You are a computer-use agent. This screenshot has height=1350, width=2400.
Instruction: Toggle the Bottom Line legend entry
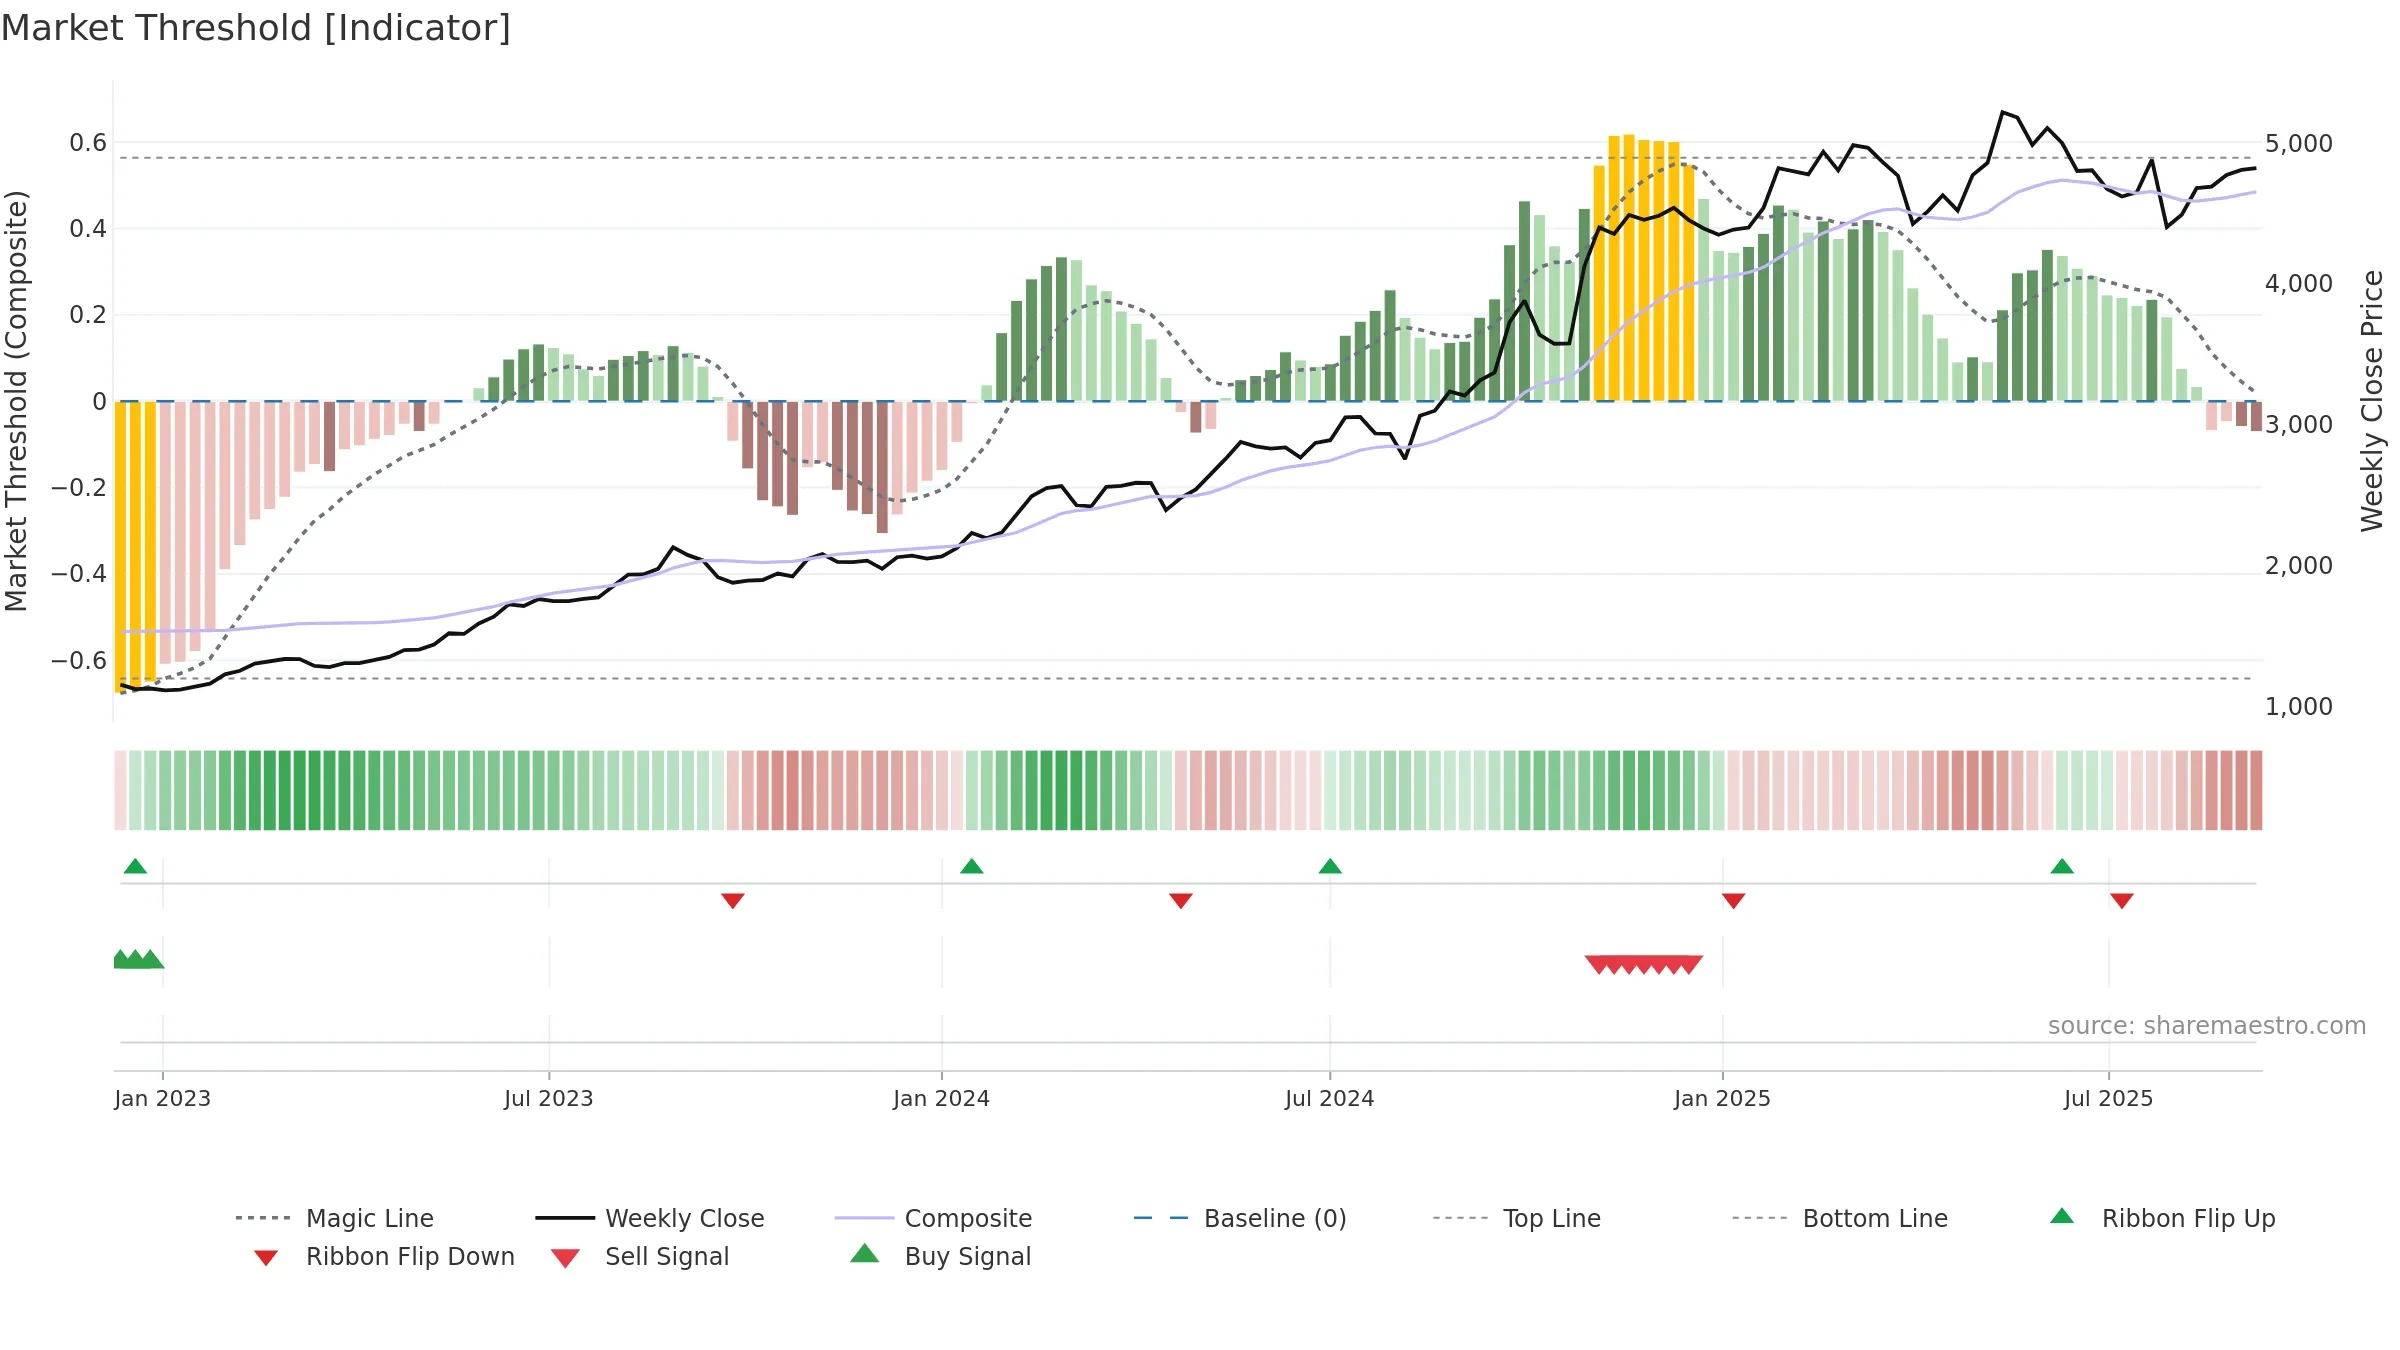pos(1840,1218)
